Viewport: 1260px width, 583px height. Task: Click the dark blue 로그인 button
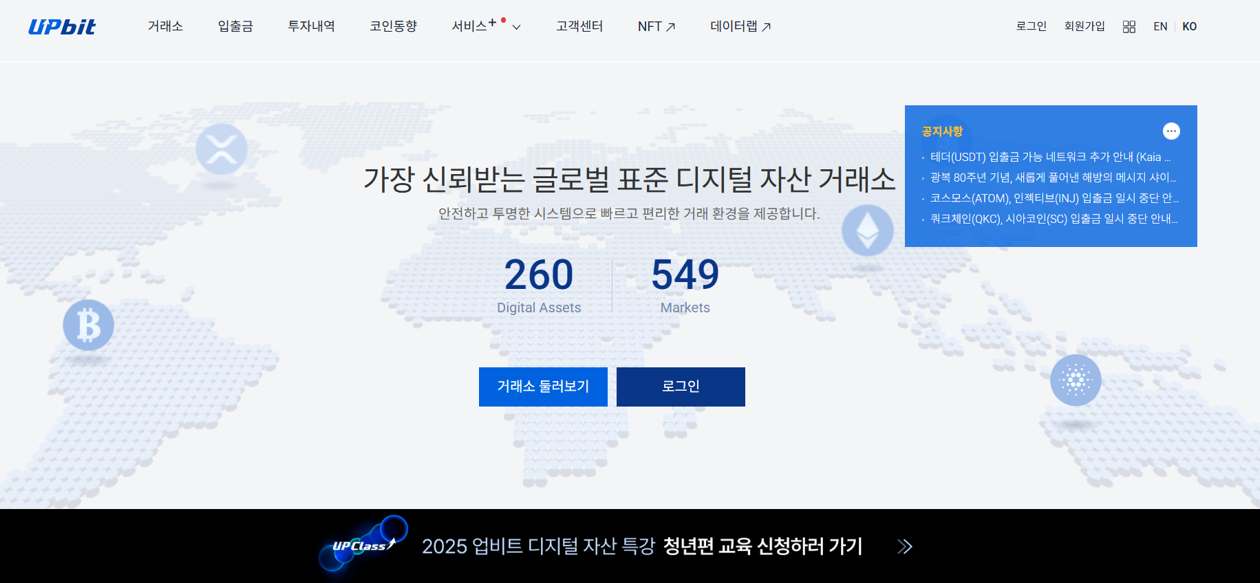click(680, 386)
